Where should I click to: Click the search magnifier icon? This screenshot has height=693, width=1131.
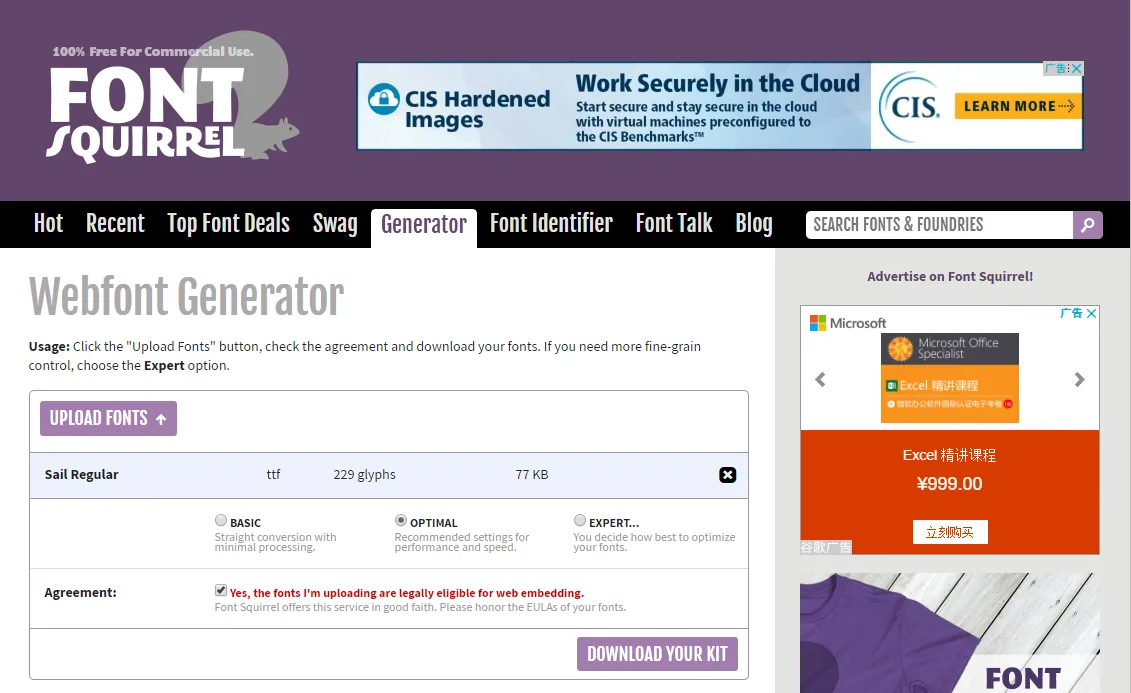1087,225
